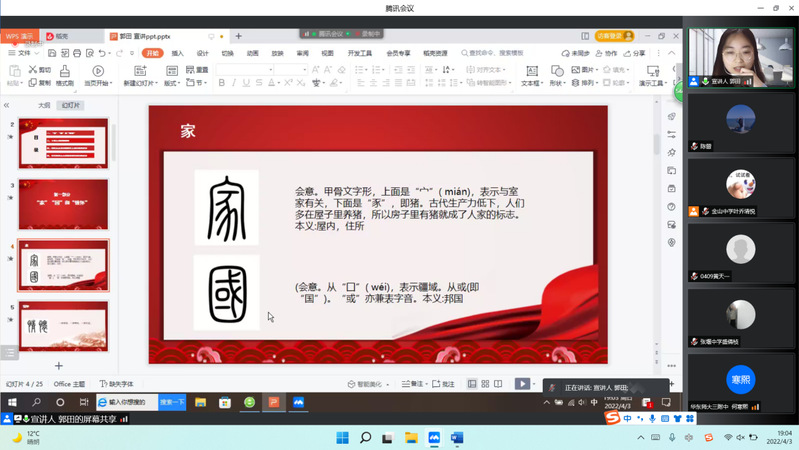Screen dimensions: 799x450
Task: Click the Print icon in quick toolbar
Action: point(77,53)
